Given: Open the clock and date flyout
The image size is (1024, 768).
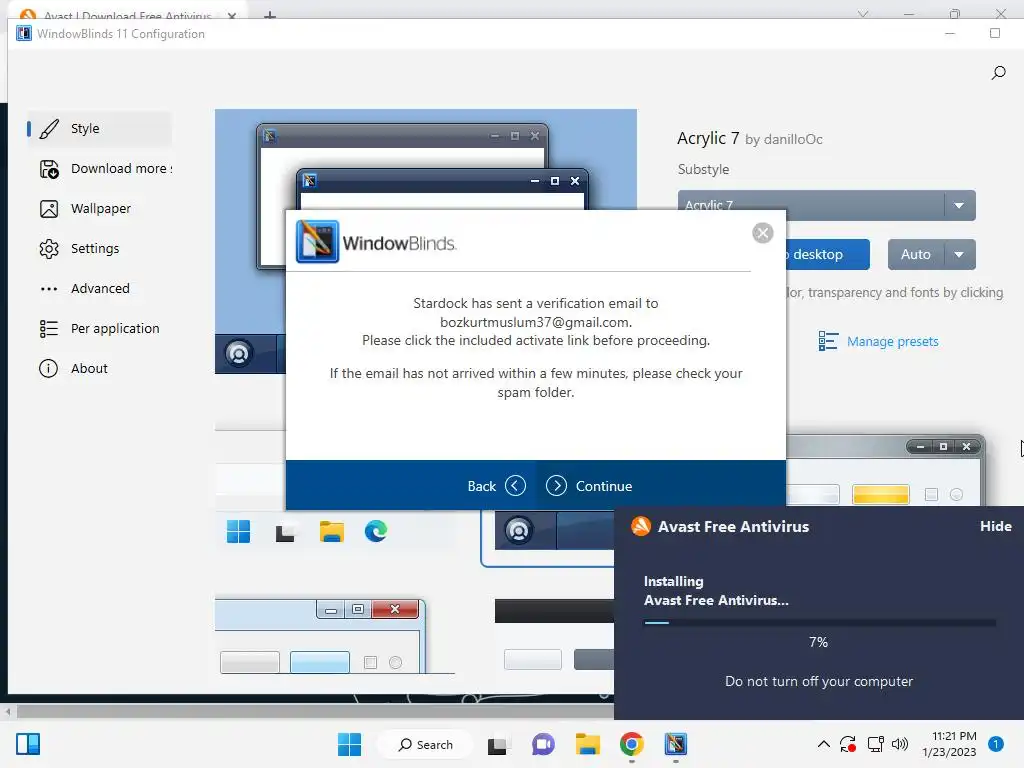Looking at the screenshot, I should tap(949, 744).
